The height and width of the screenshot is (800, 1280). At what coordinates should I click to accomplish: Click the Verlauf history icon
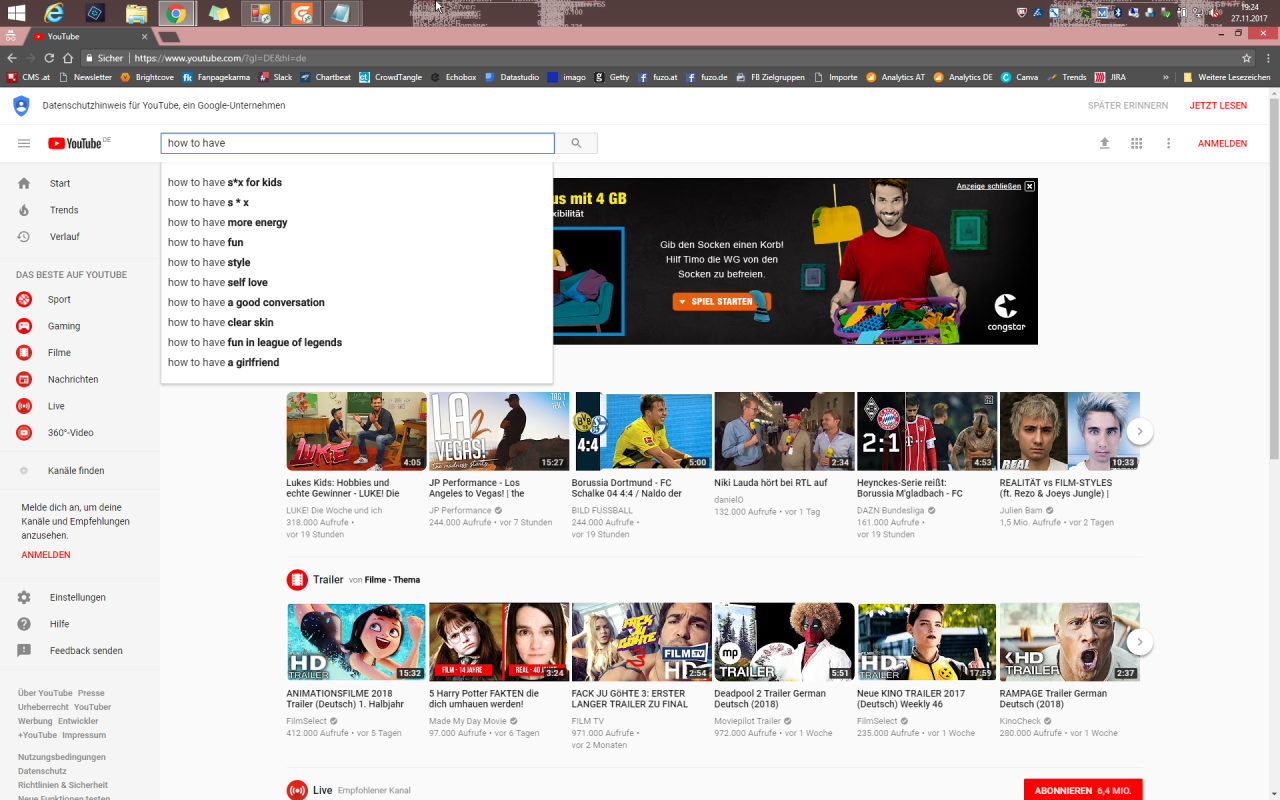click(x=24, y=237)
